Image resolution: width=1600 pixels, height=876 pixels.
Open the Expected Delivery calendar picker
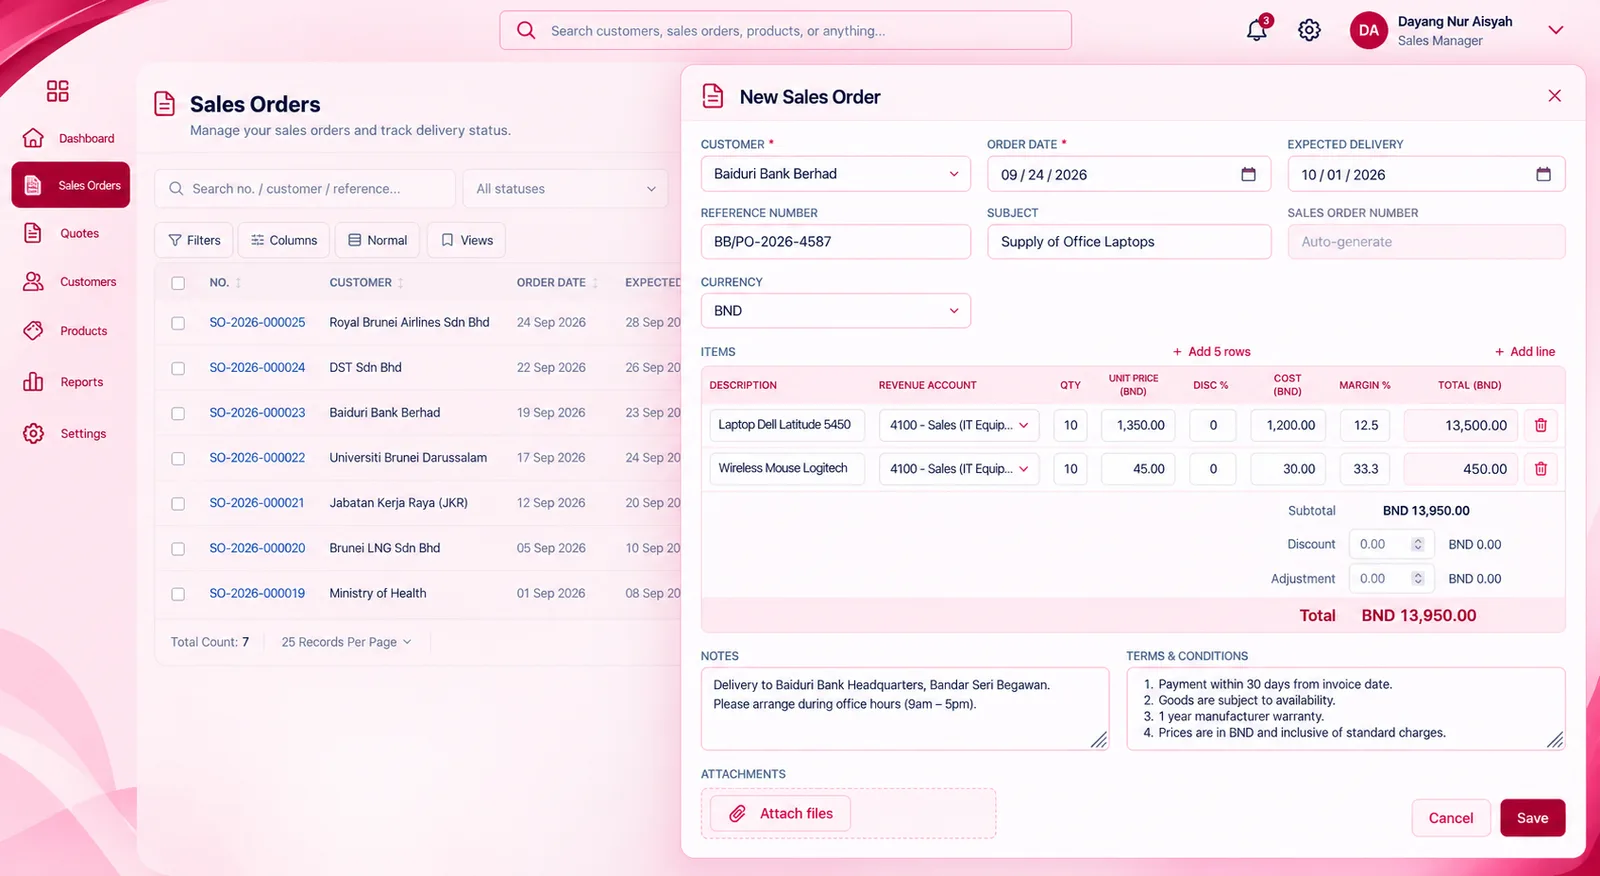pyautogui.click(x=1543, y=174)
